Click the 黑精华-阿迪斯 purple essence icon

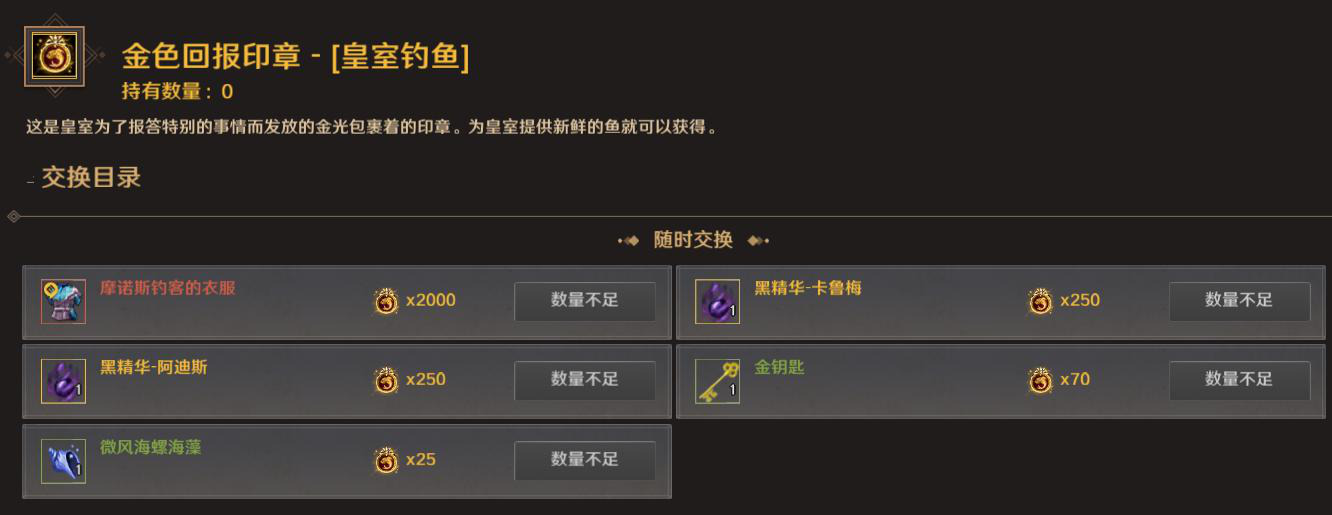pos(63,381)
